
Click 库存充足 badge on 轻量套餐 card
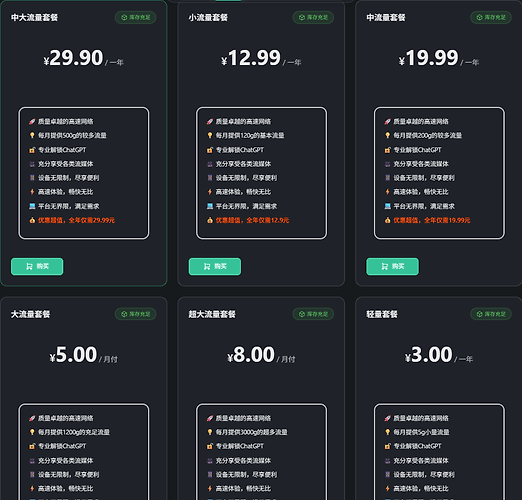pos(491,314)
